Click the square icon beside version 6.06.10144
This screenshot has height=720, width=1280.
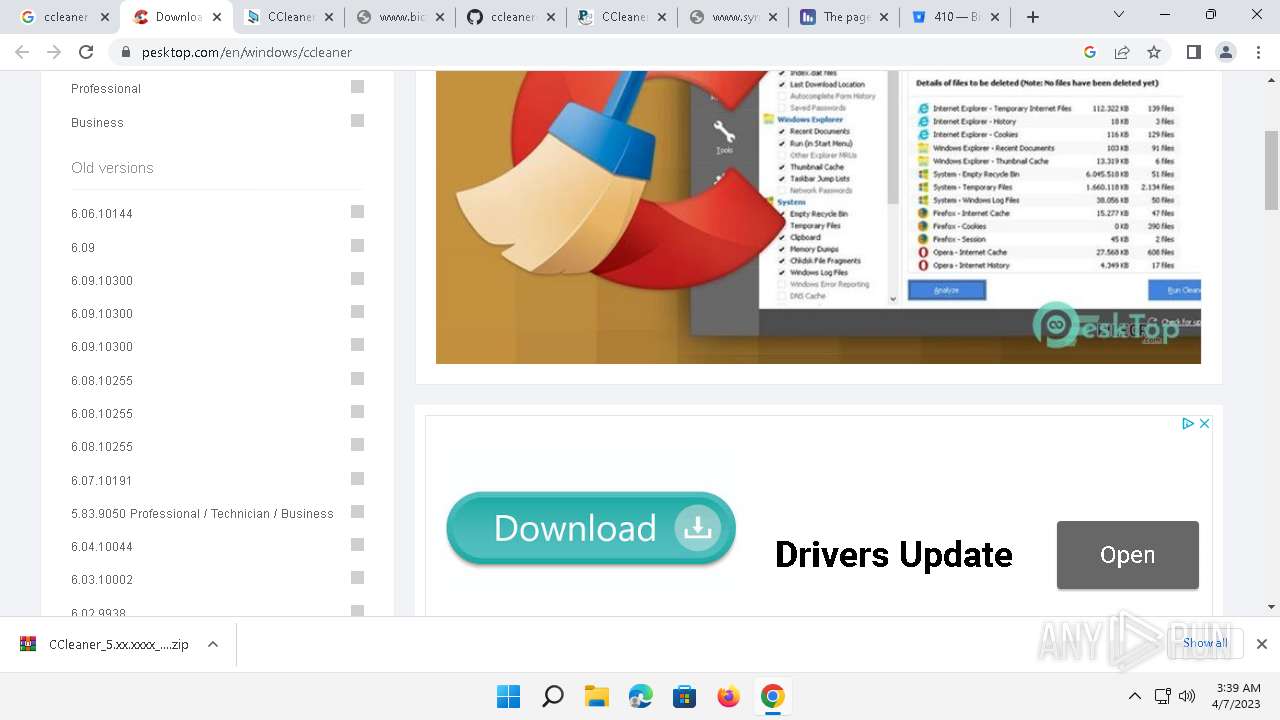[357, 212]
